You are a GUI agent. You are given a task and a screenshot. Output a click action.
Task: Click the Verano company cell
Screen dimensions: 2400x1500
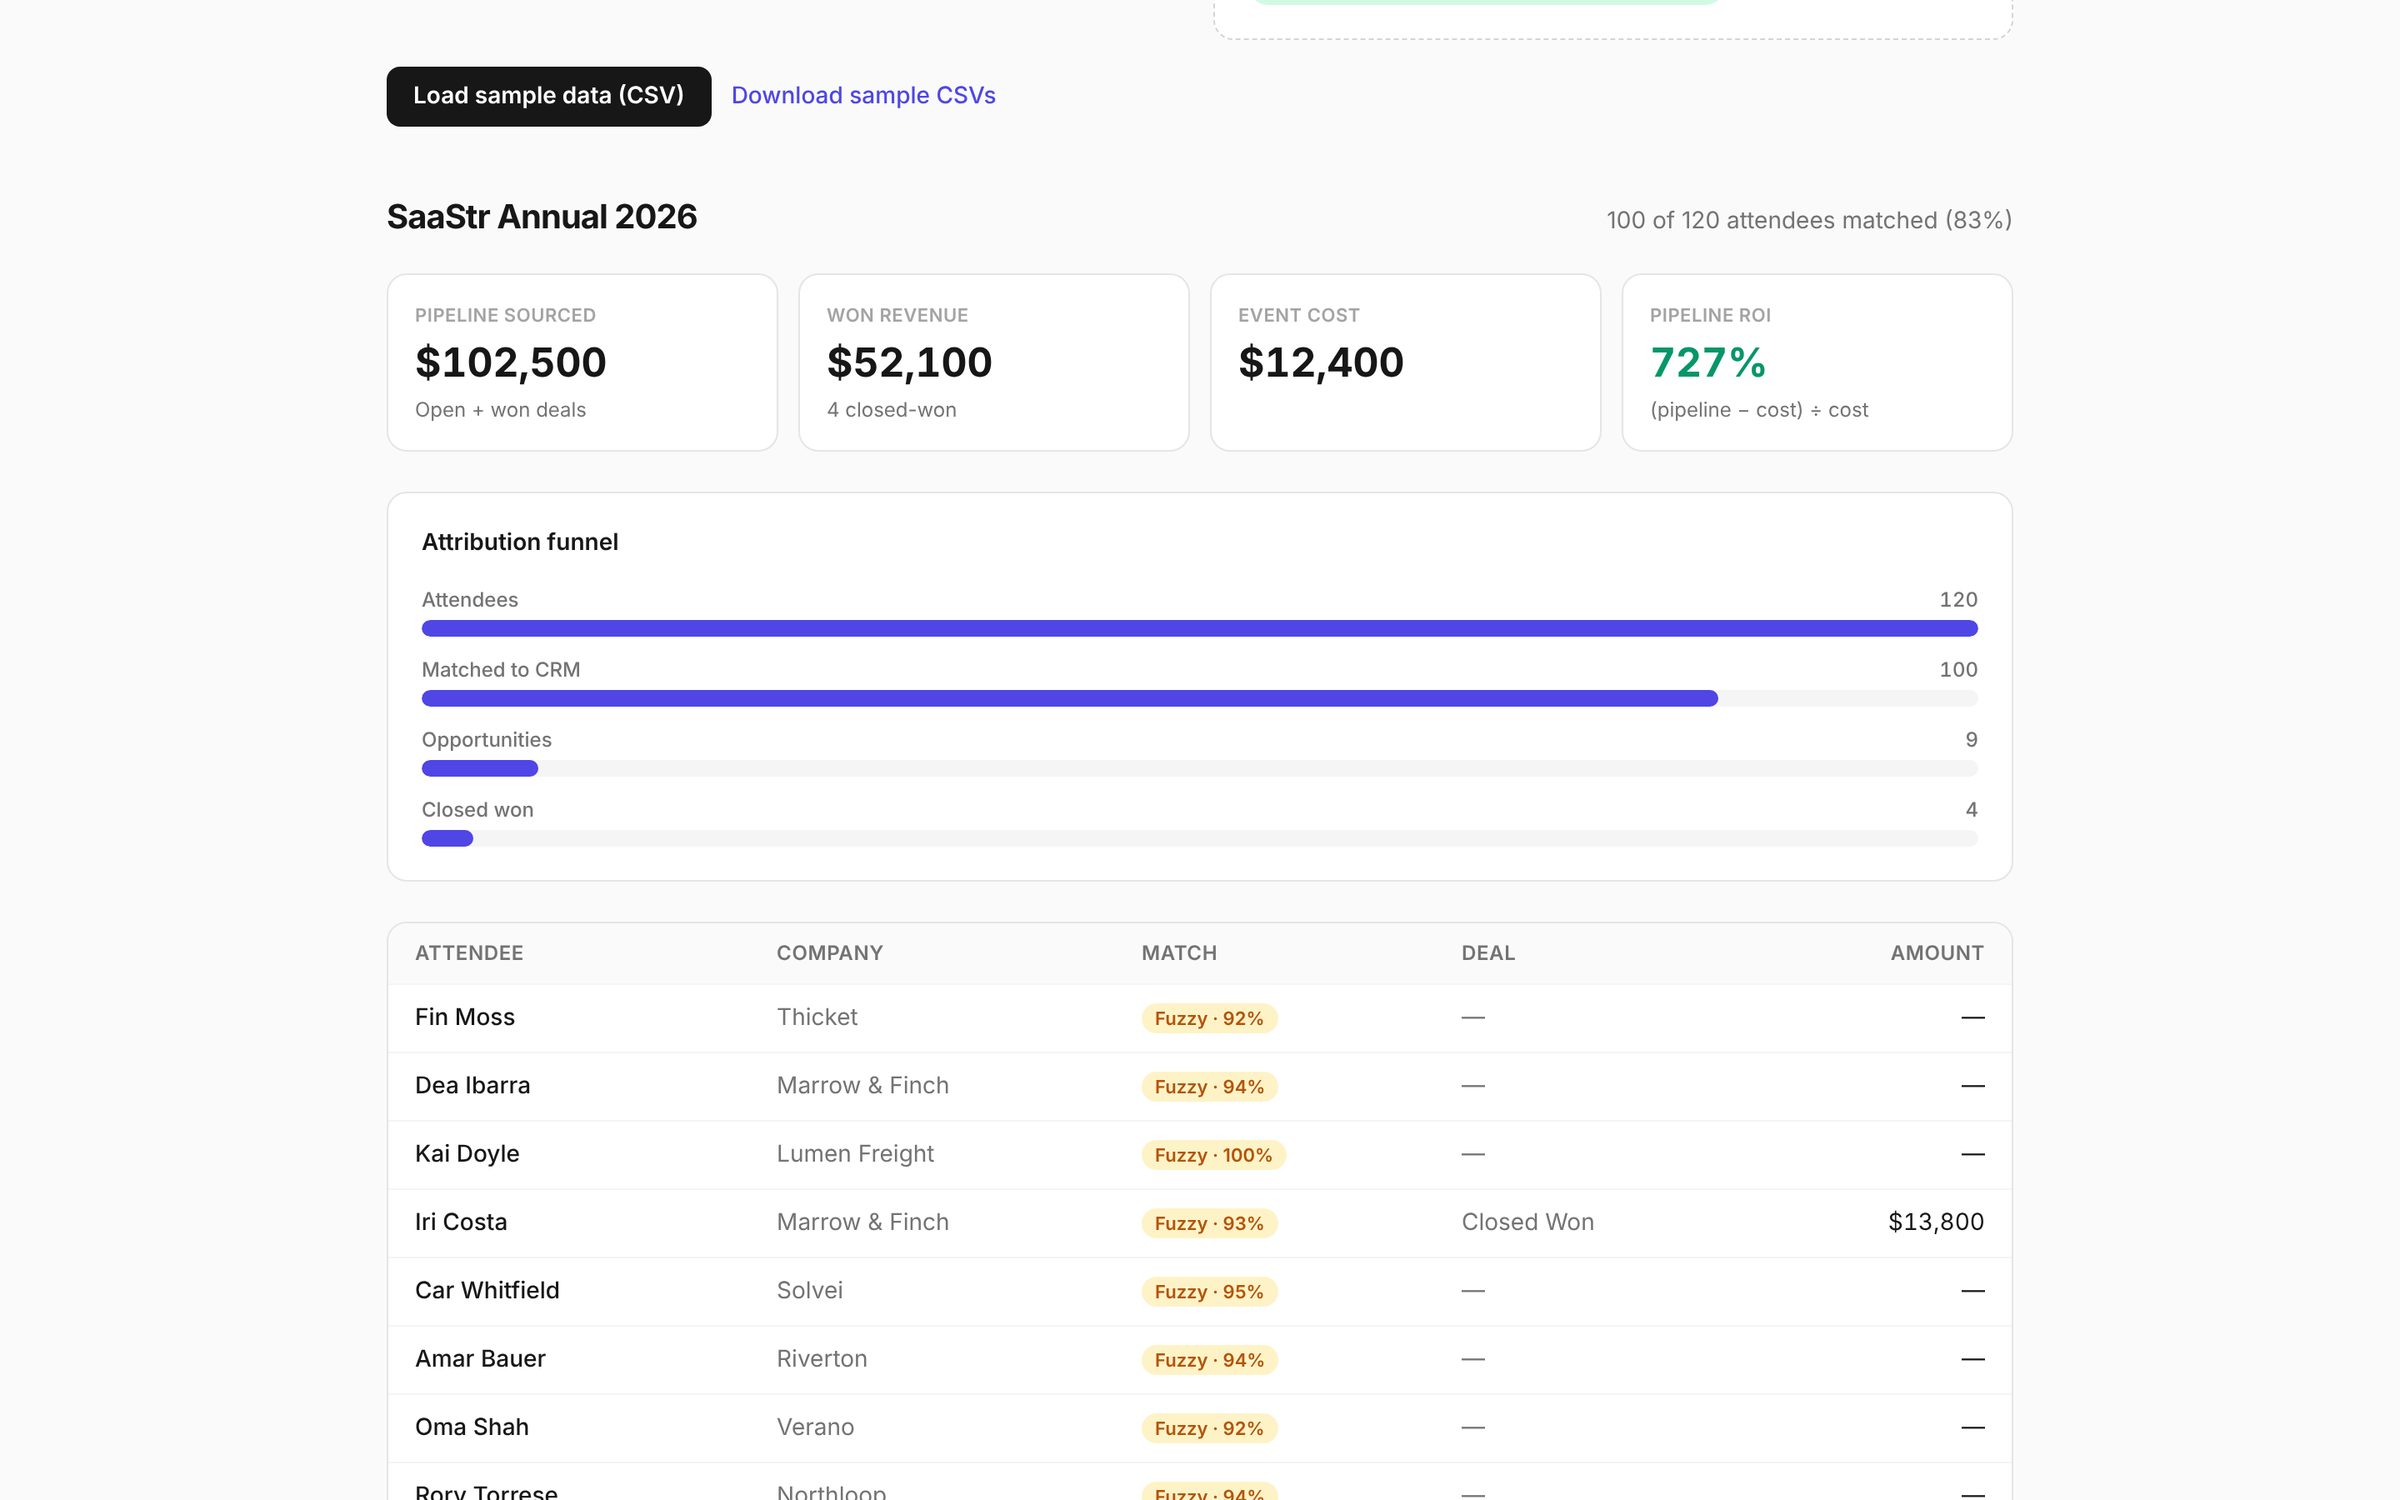click(x=815, y=1426)
